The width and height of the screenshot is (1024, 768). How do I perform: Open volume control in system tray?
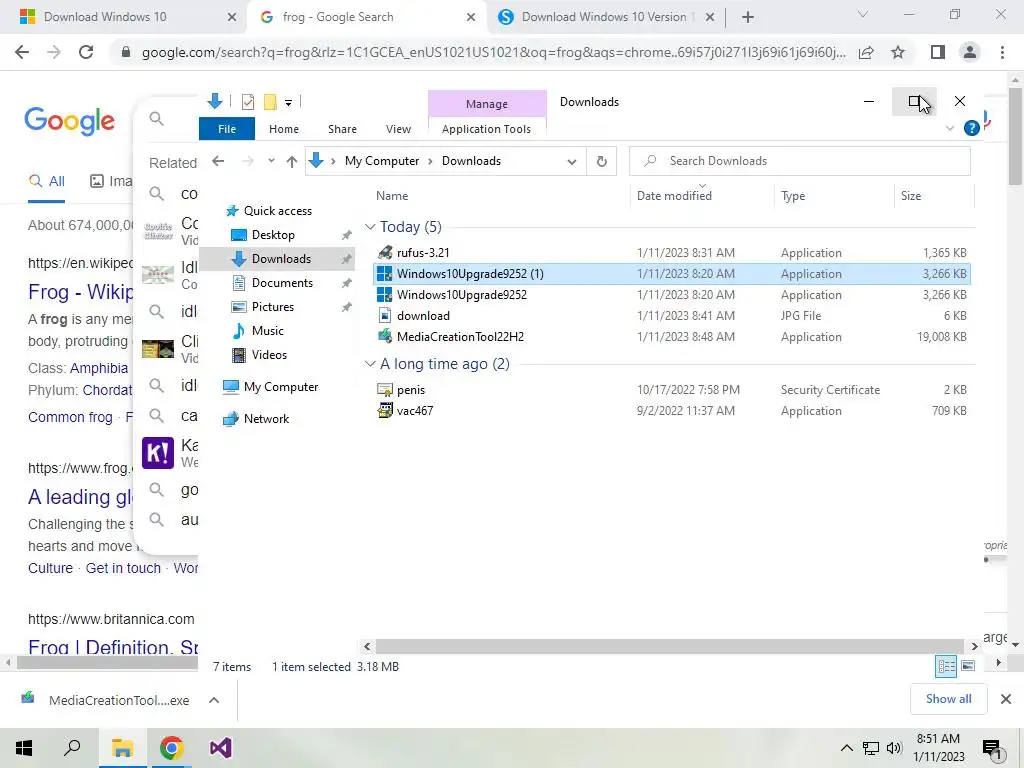(x=894, y=748)
